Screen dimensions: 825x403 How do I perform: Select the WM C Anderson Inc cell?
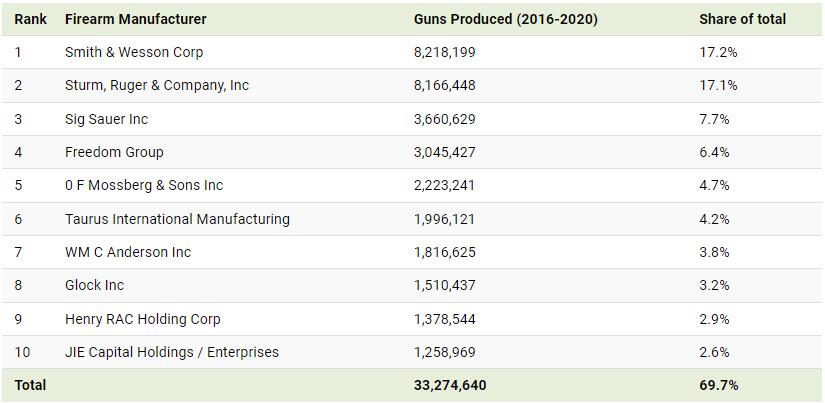pyautogui.click(x=127, y=252)
